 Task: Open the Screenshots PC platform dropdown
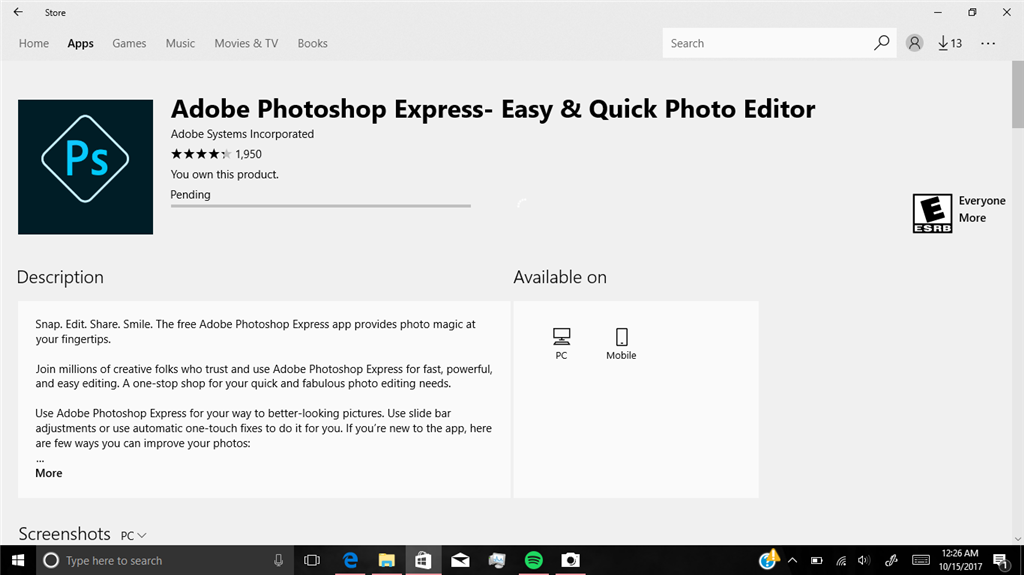[x=133, y=535]
